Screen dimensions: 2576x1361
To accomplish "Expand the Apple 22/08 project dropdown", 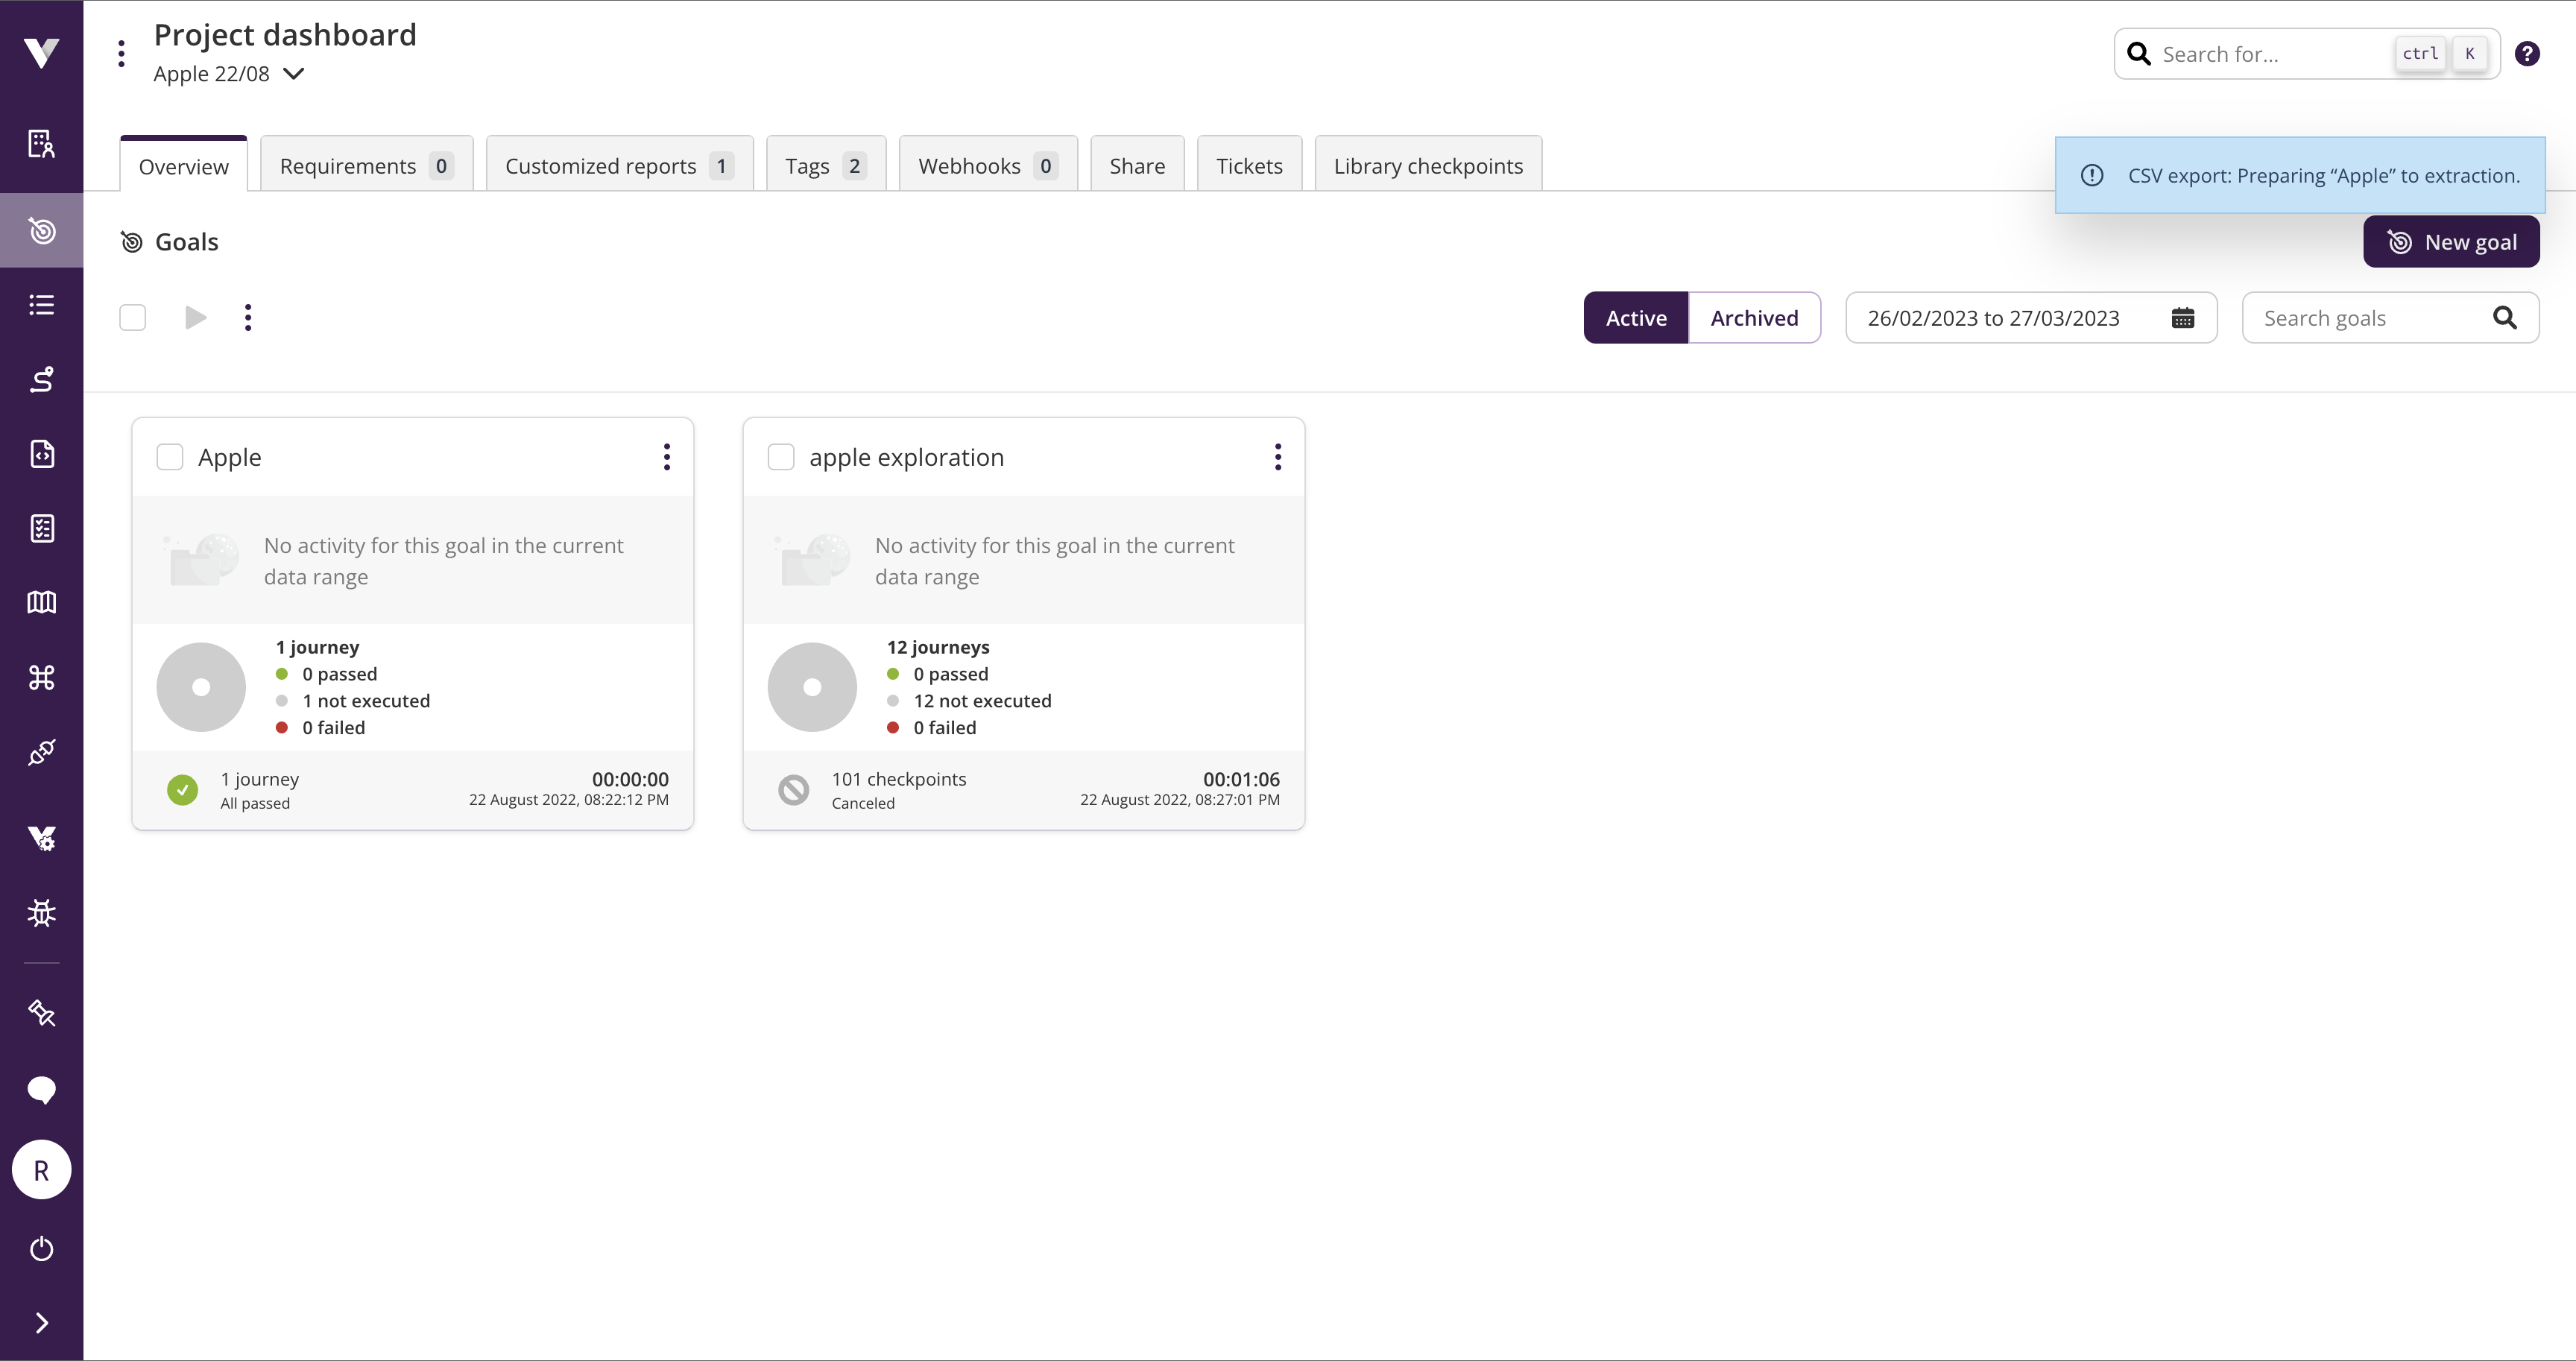I will (293, 73).
